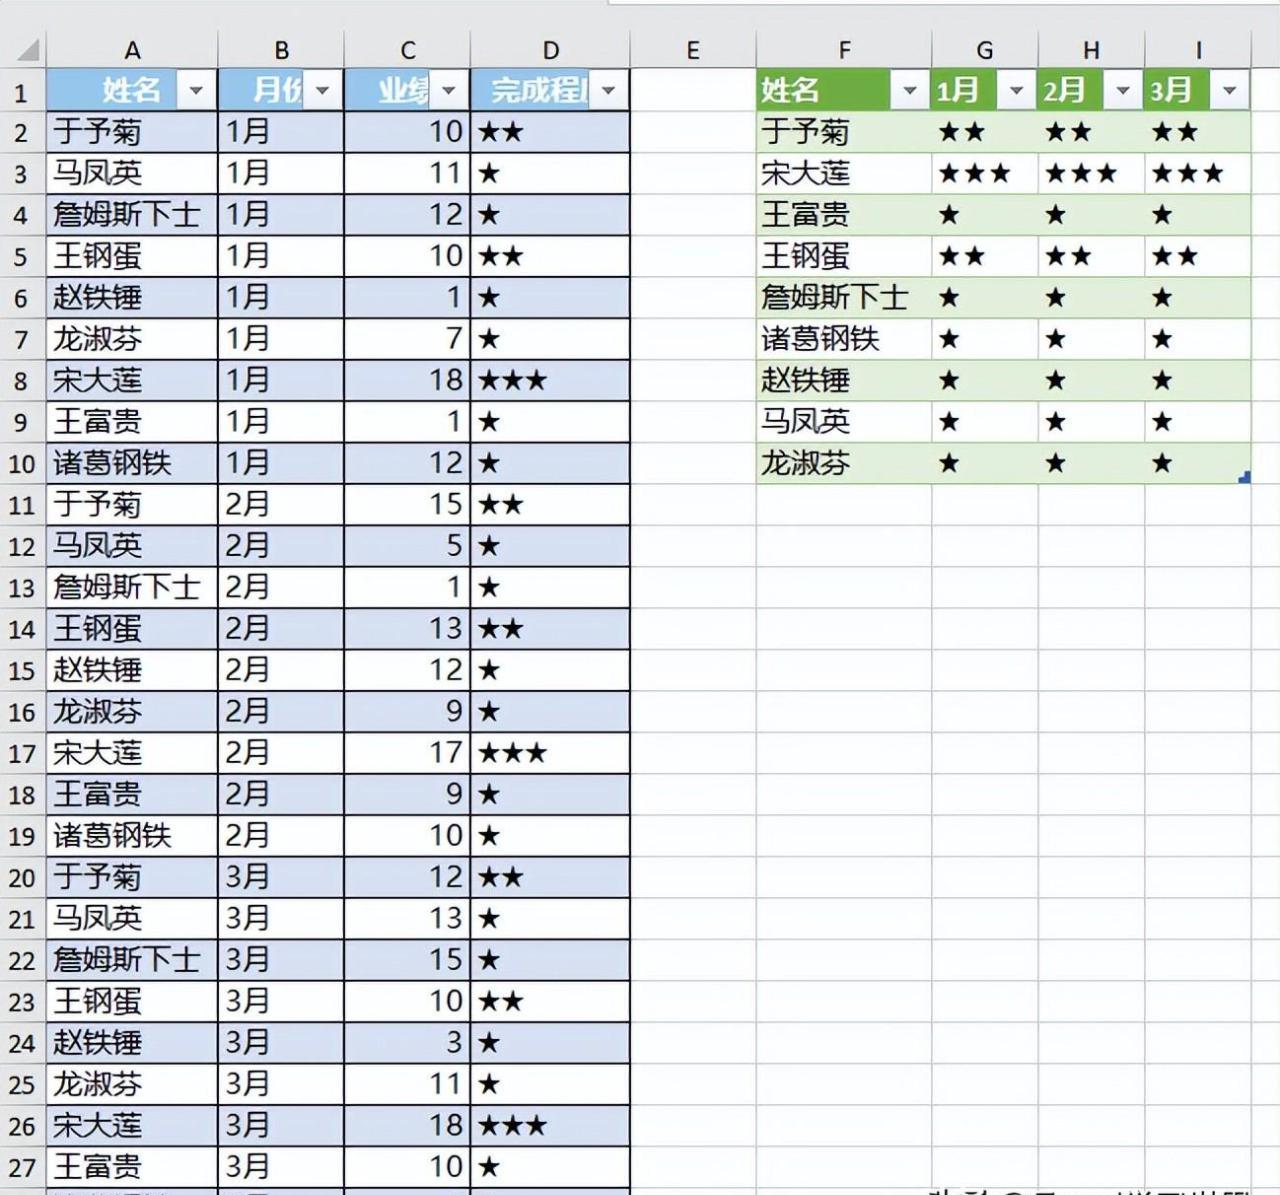The image size is (1280, 1195).
Task: Click cell C7 with value 7
Action: [407, 339]
